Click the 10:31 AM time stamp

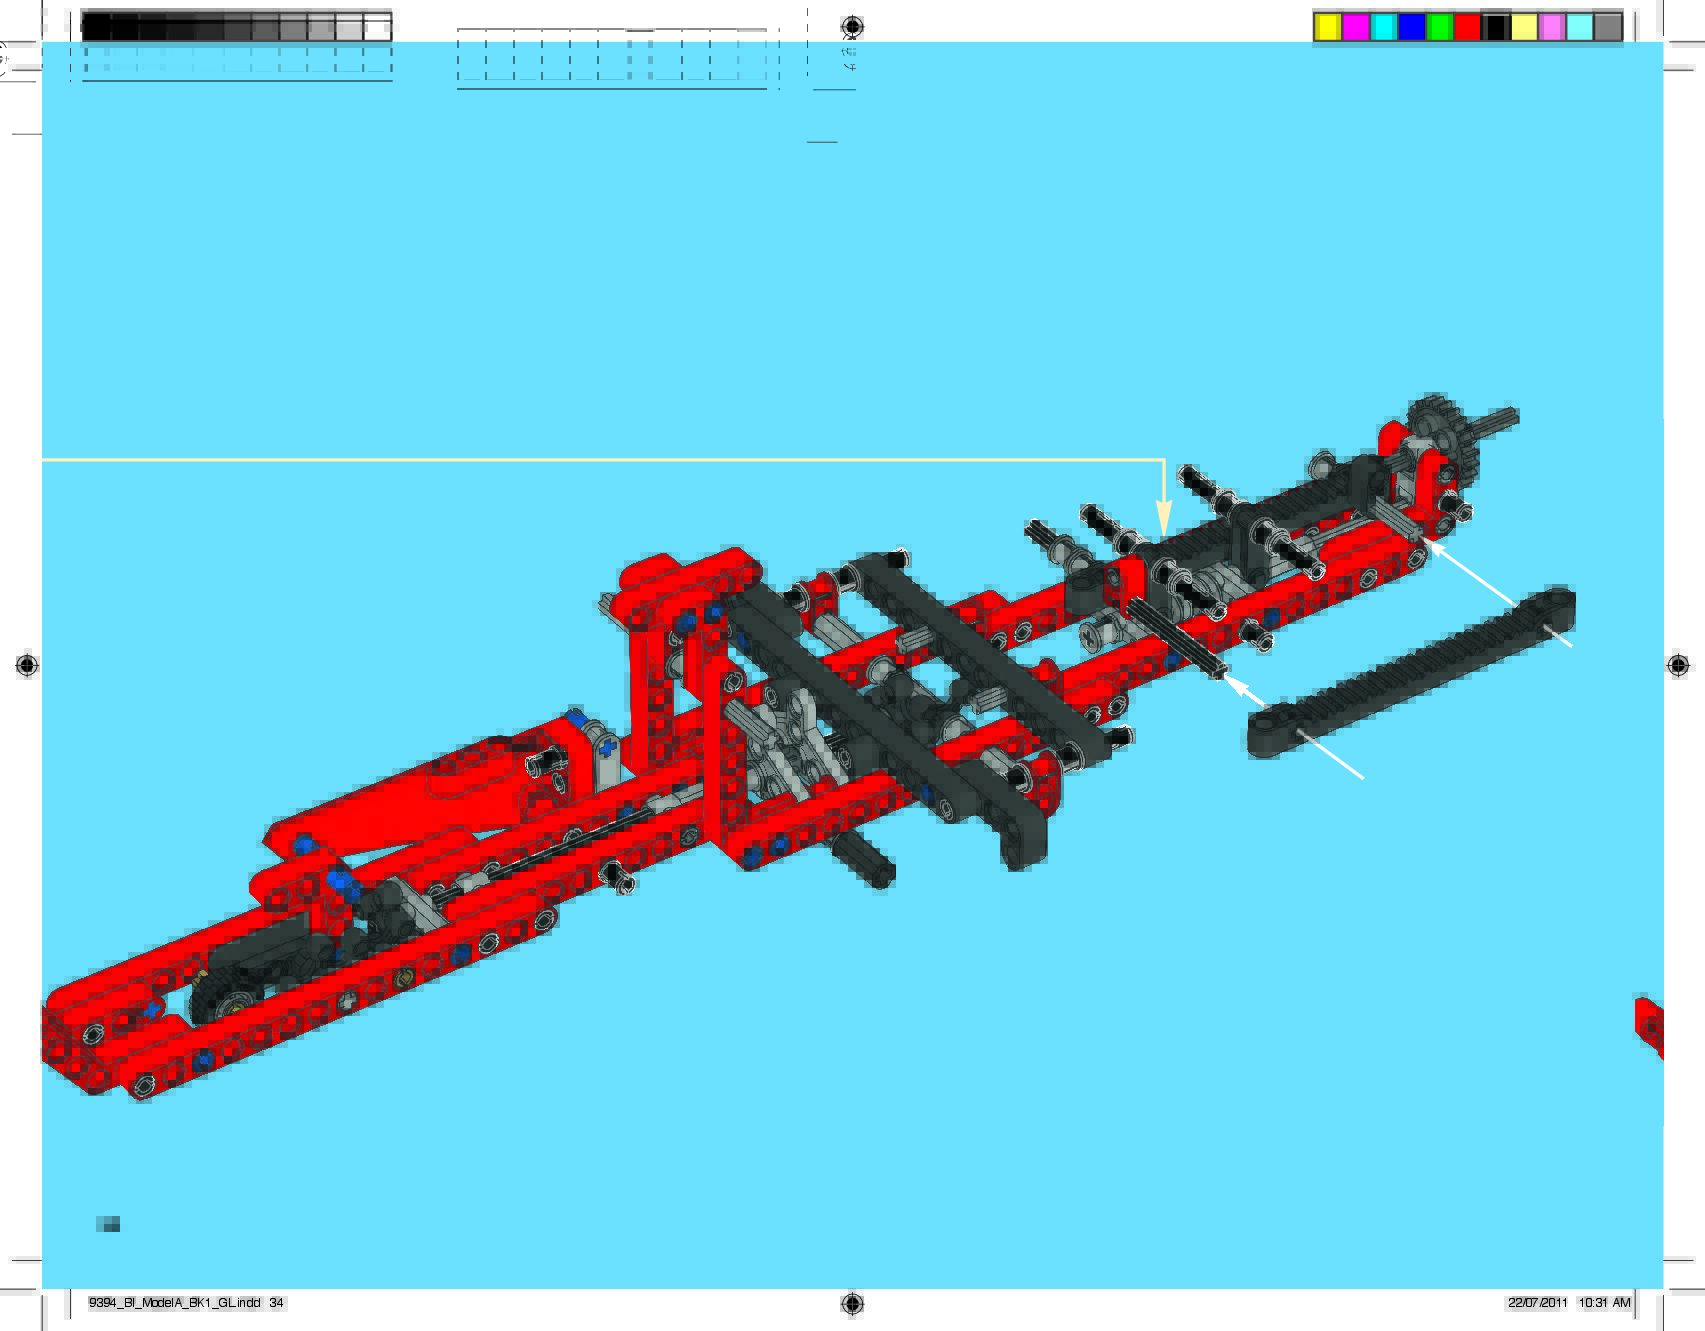[x=1604, y=1303]
